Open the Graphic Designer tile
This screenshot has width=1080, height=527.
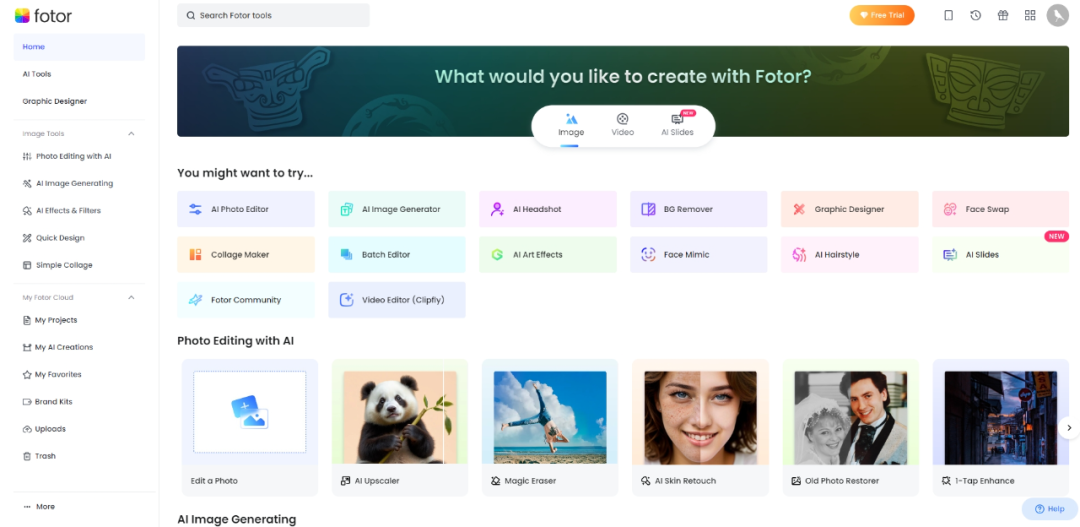pos(849,209)
